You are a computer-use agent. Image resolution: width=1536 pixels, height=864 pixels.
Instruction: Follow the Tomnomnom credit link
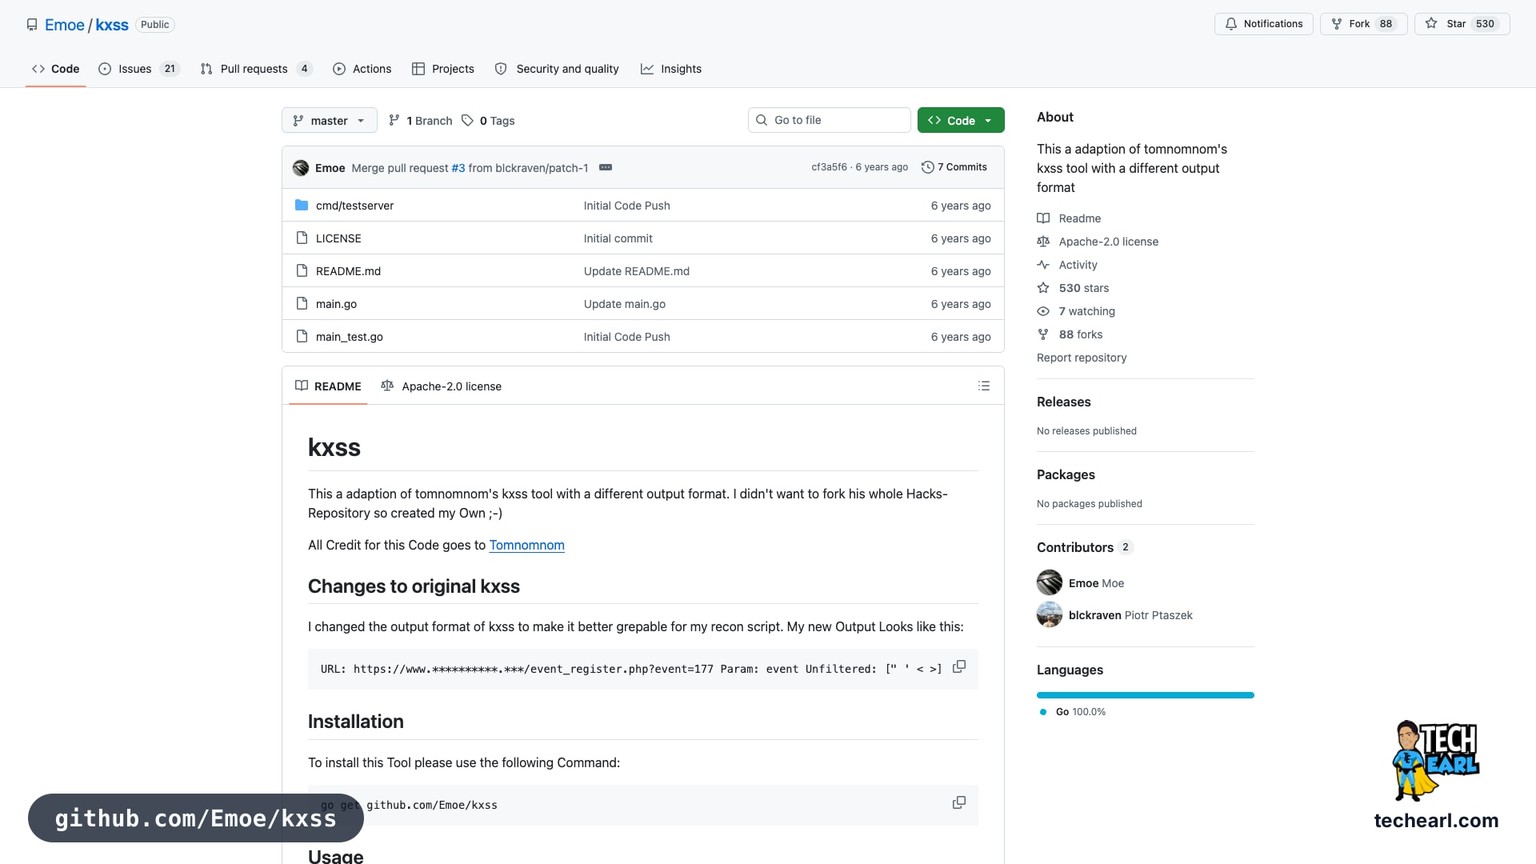527,545
